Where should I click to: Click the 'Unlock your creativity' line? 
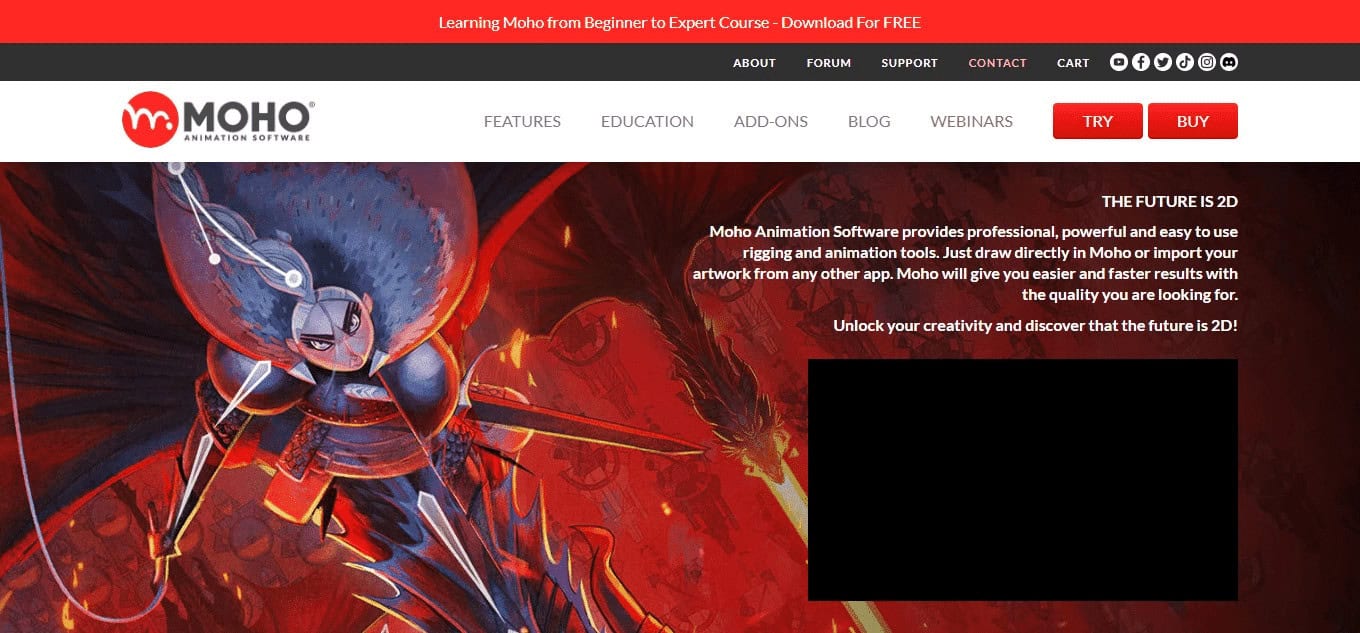click(1036, 325)
